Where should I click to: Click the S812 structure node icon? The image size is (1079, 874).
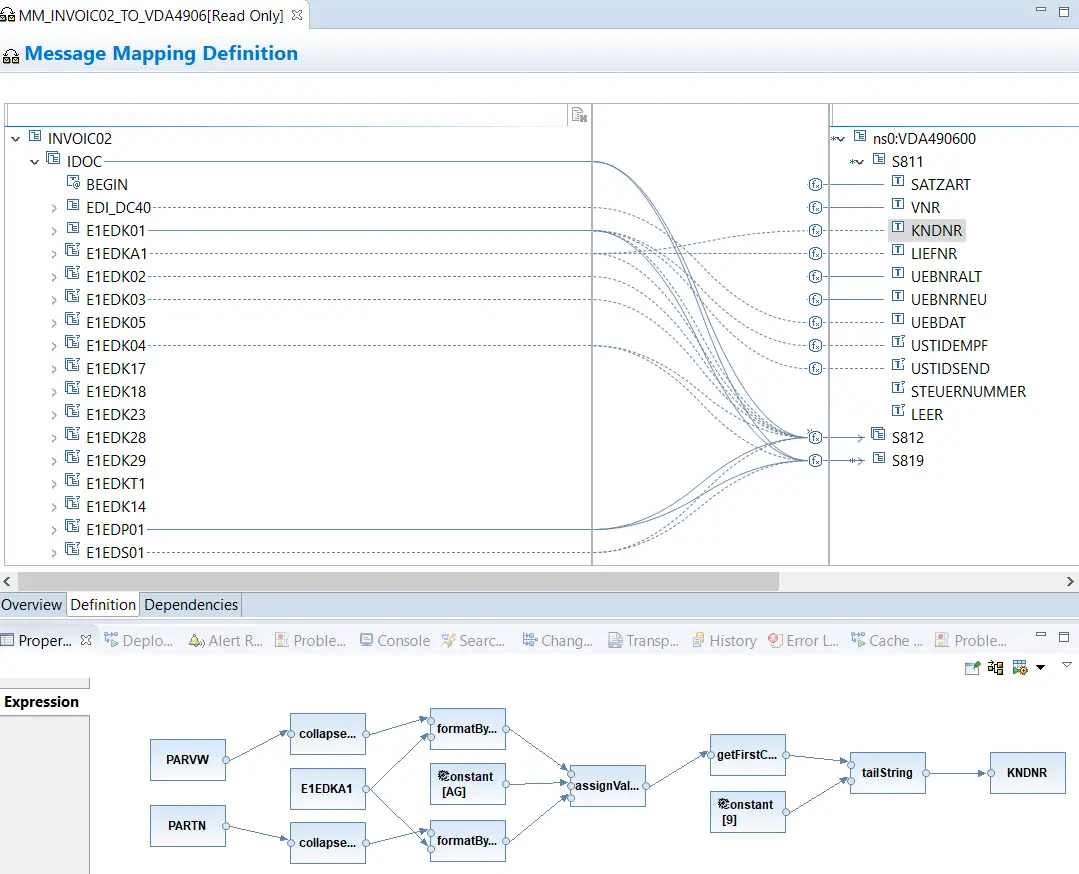click(877, 434)
